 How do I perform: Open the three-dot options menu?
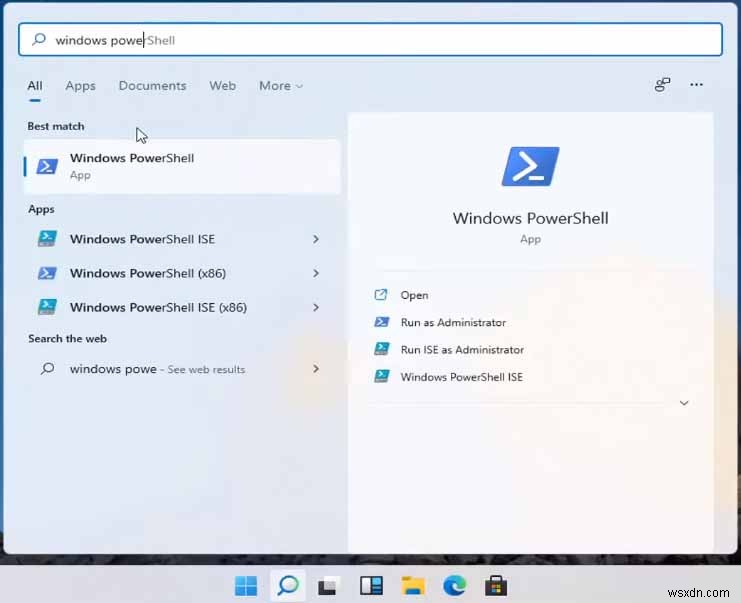[696, 85]
